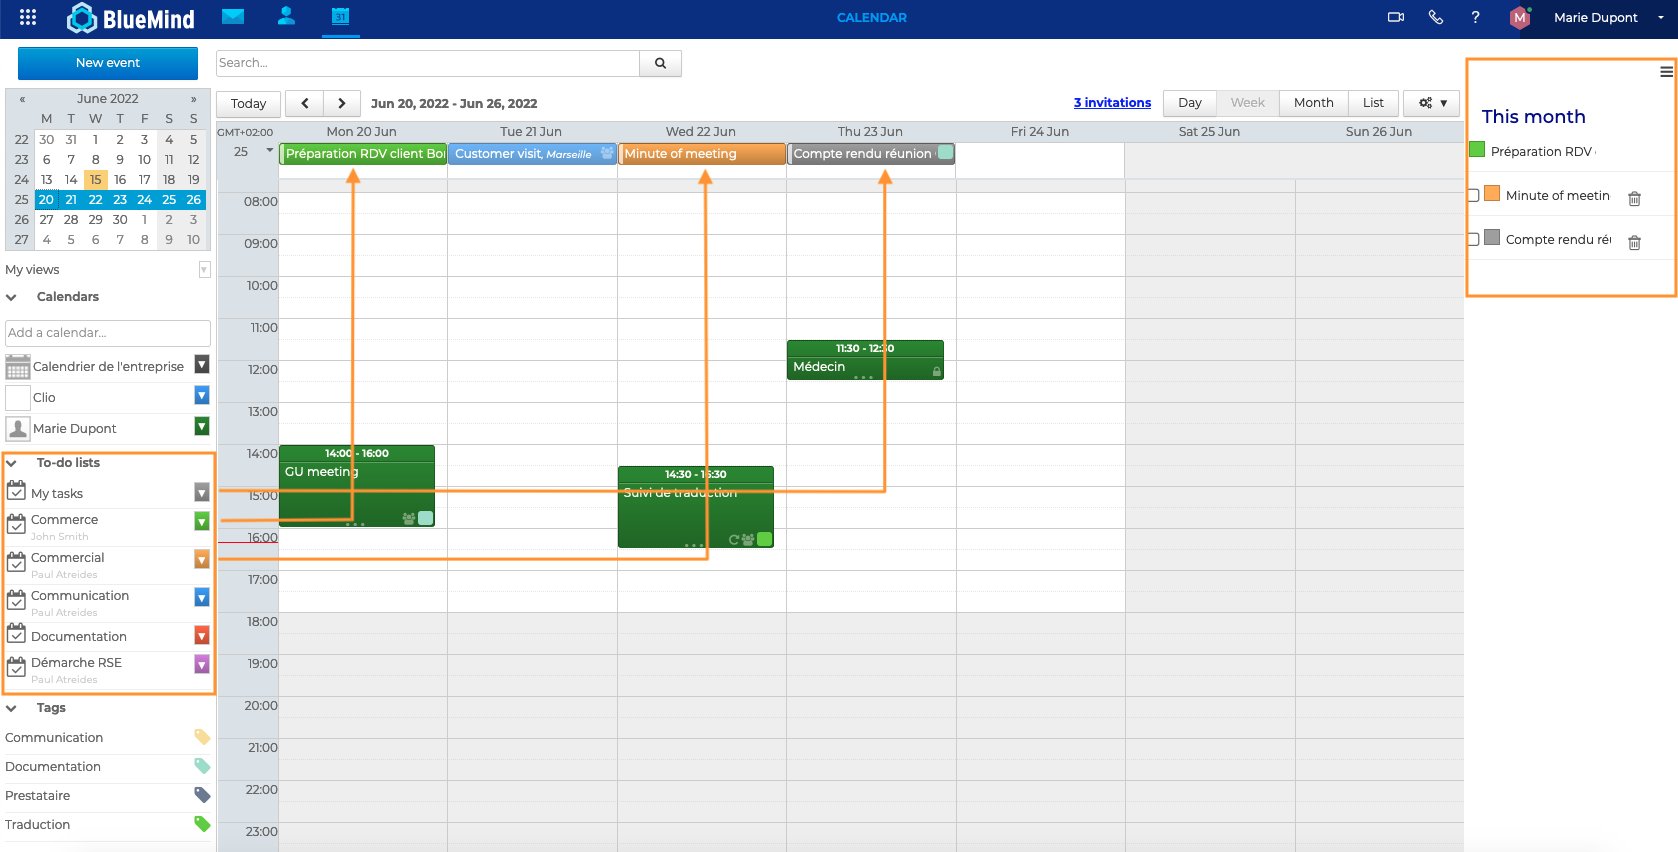
Task: Toggle the Clio calendar checkbox
Action: pos(18,398)
